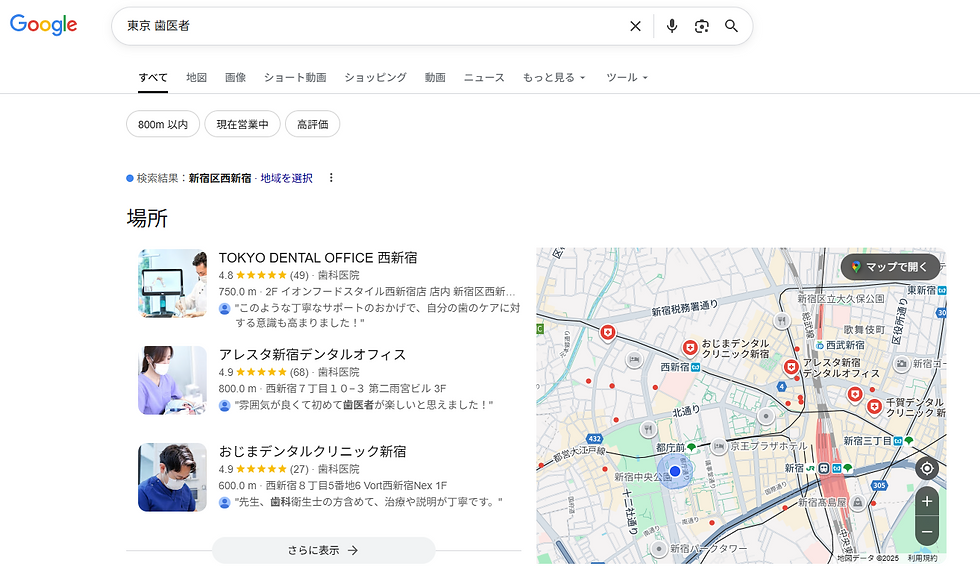Open the ニュース tab
This screenshot has width=980, height=572.
484,78
